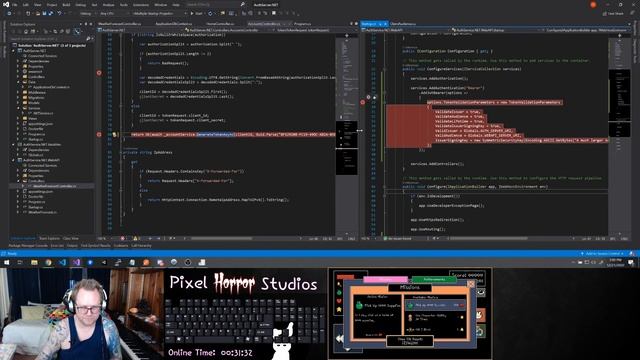640x360 pixels.
Task: Open the solution configuration Debug dropdown
Action: pos(87,13)
